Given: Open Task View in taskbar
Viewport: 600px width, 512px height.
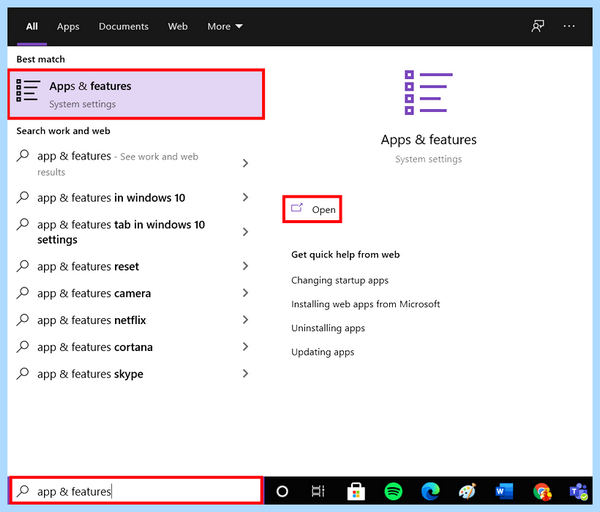Looking at the screenshot, I should [318, 491].
